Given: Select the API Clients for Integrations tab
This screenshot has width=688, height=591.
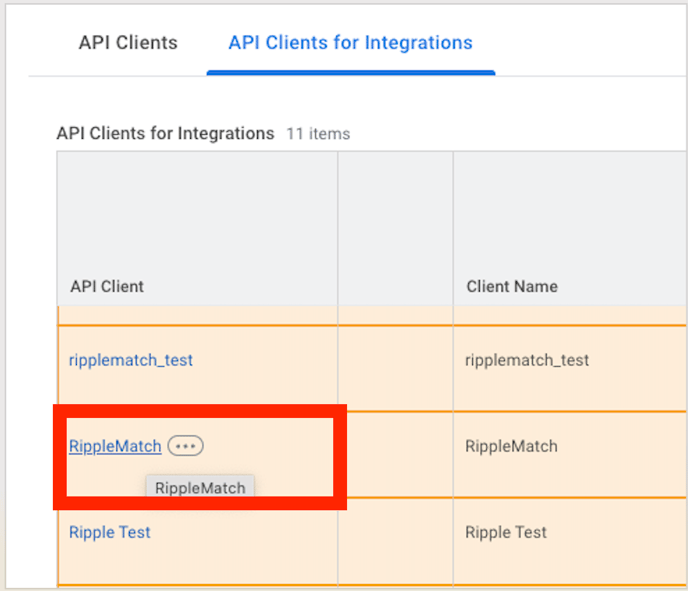Looking at the screenshot, I should (350, 43).
